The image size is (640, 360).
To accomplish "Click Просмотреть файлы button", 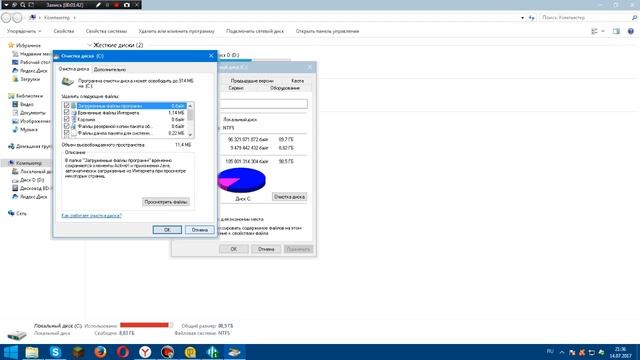I will click(166, 202).
